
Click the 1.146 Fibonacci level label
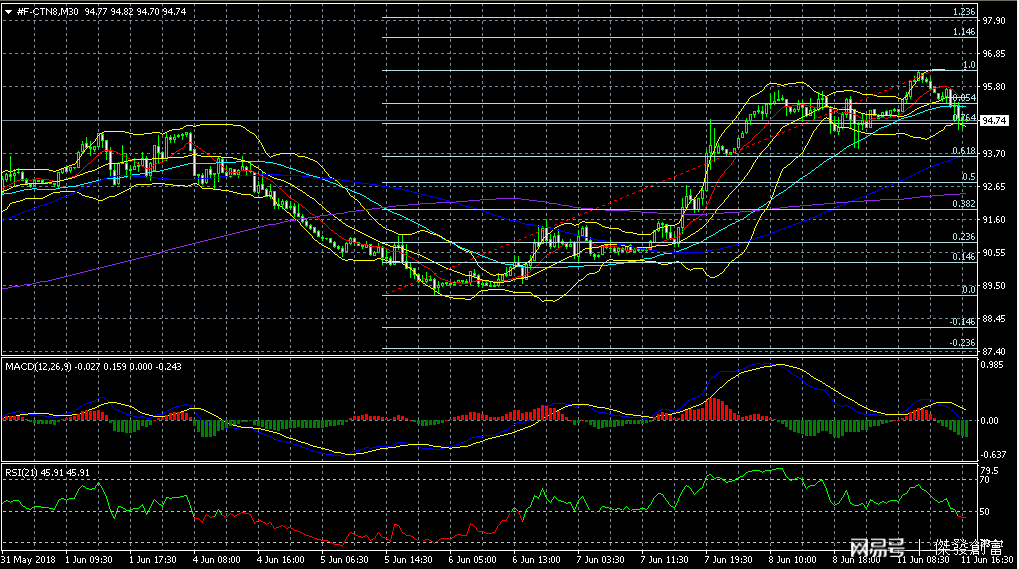pos(964,32)
